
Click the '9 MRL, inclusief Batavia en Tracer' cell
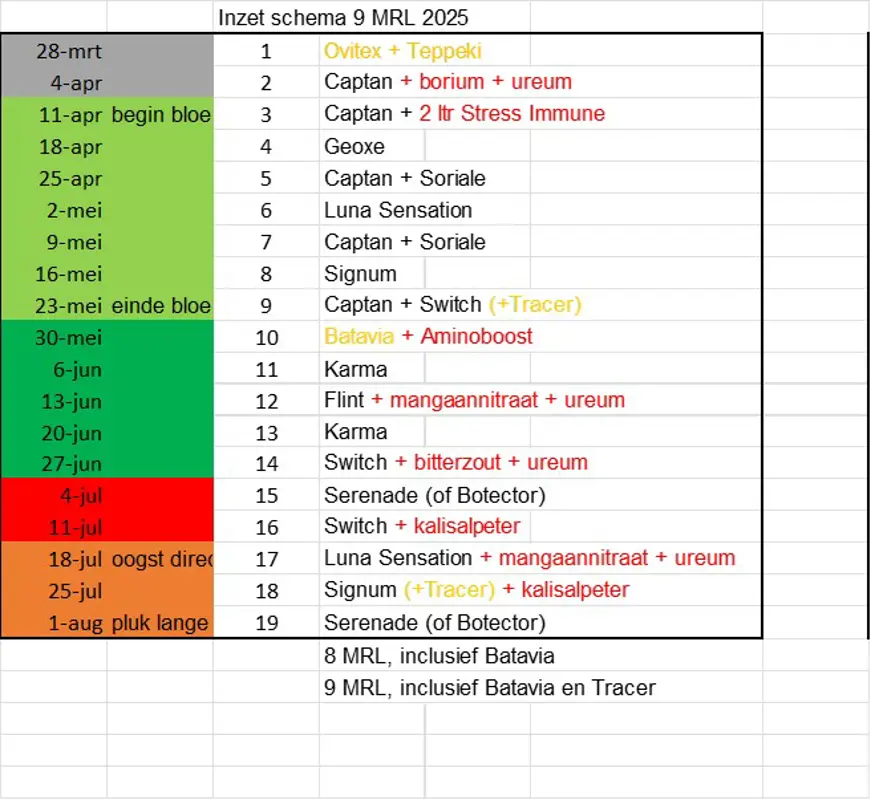[489, 688]
